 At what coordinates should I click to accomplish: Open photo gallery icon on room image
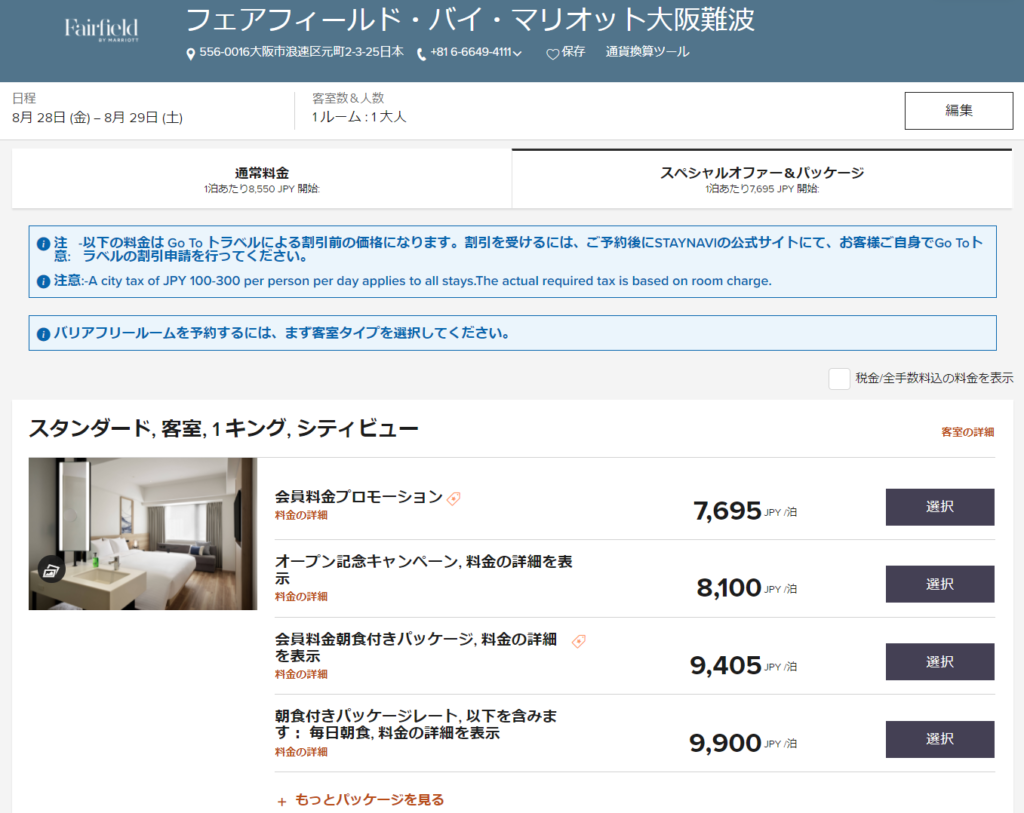coord(51,570)
